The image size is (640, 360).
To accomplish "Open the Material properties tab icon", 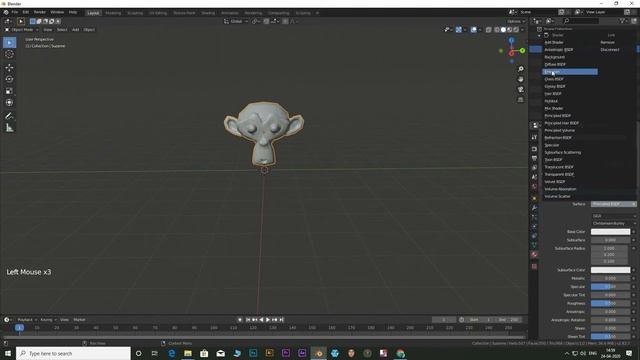I will click(x=534, y=254).
